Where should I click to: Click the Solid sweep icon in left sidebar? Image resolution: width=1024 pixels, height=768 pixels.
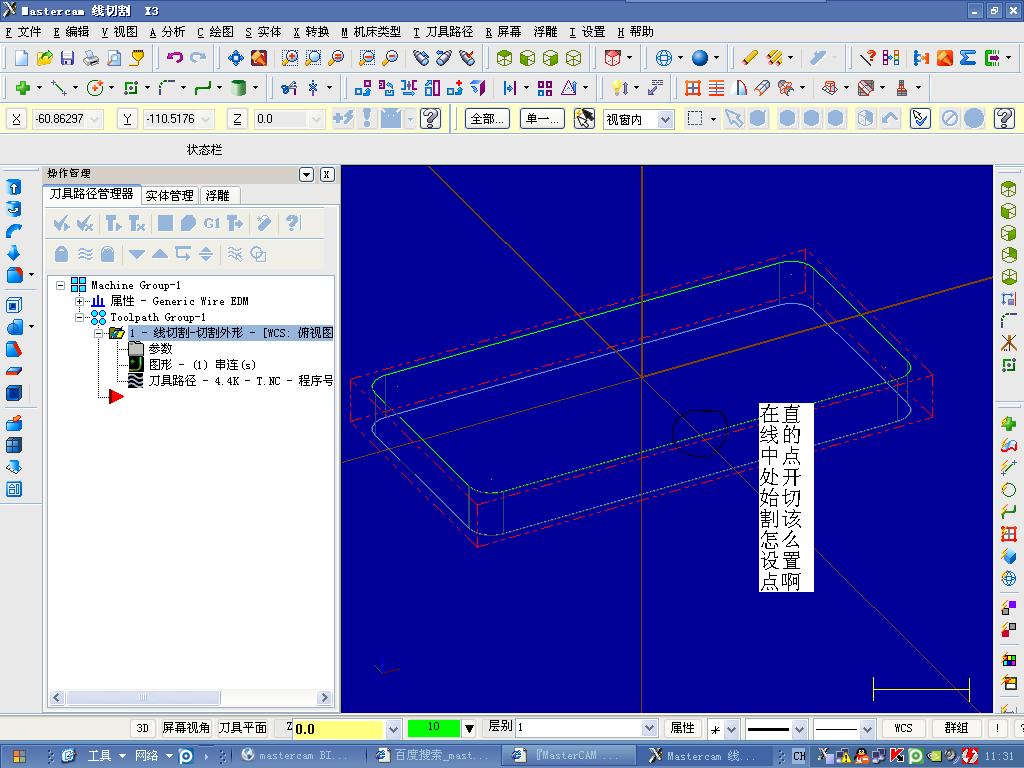(14, 231)
